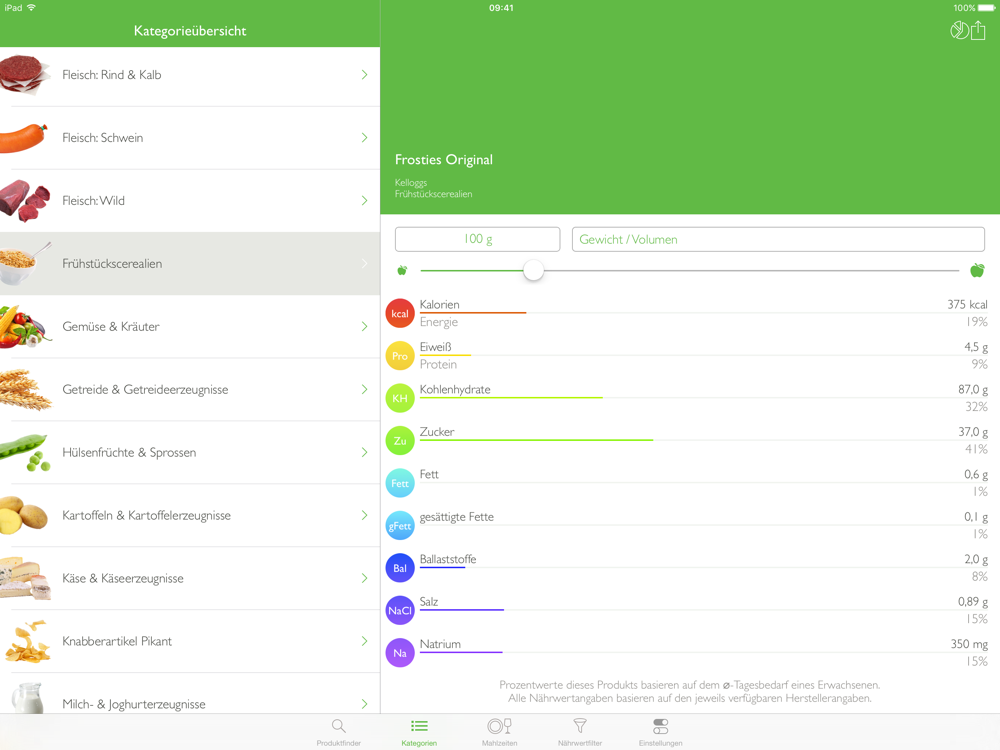Tap the Wi-Fi icon in status bar

click(31, 8)
